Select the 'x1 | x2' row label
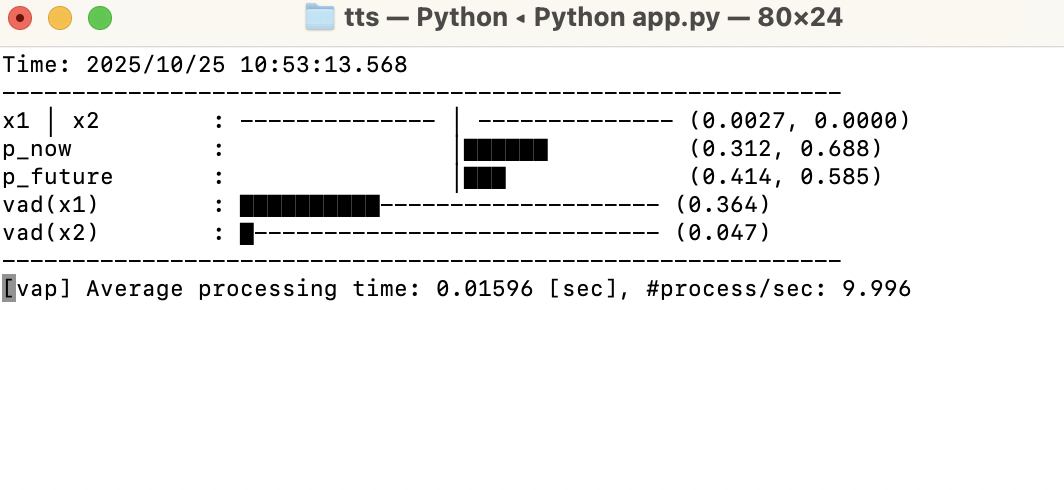The height and width of the screenshot is (490, 1064). click(x=51, y=121)
